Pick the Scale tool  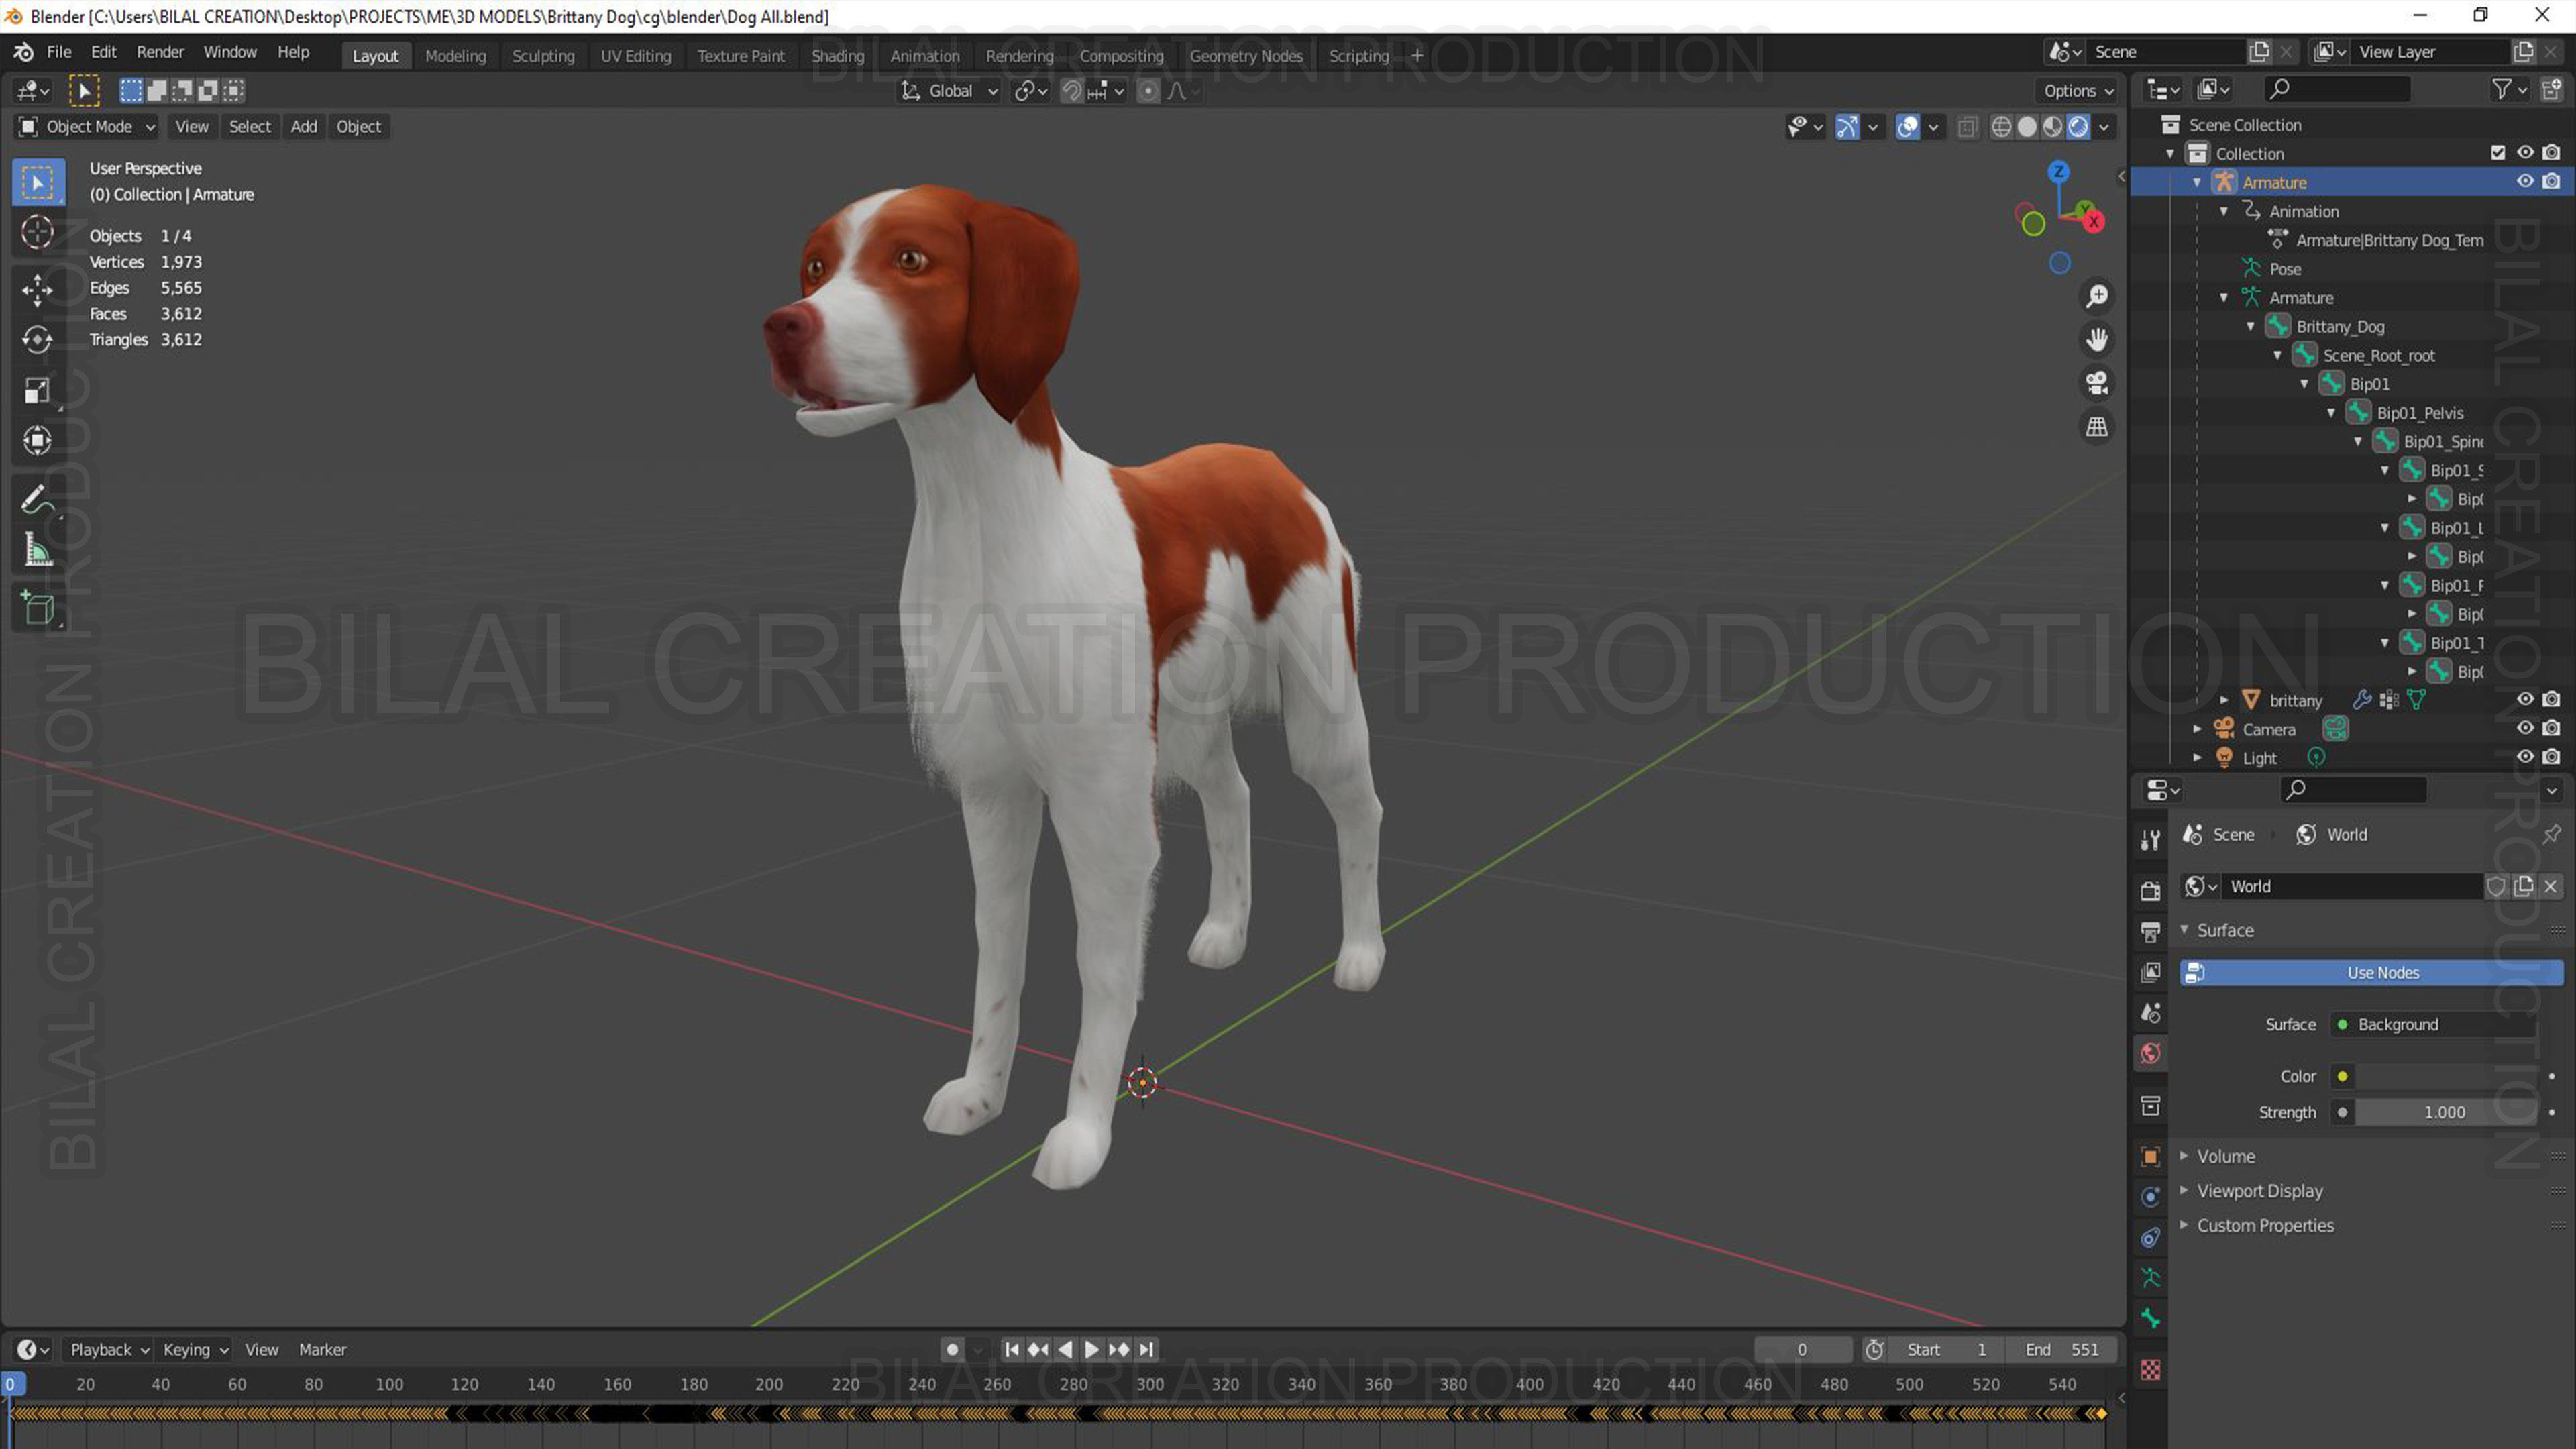coord(38,390)
